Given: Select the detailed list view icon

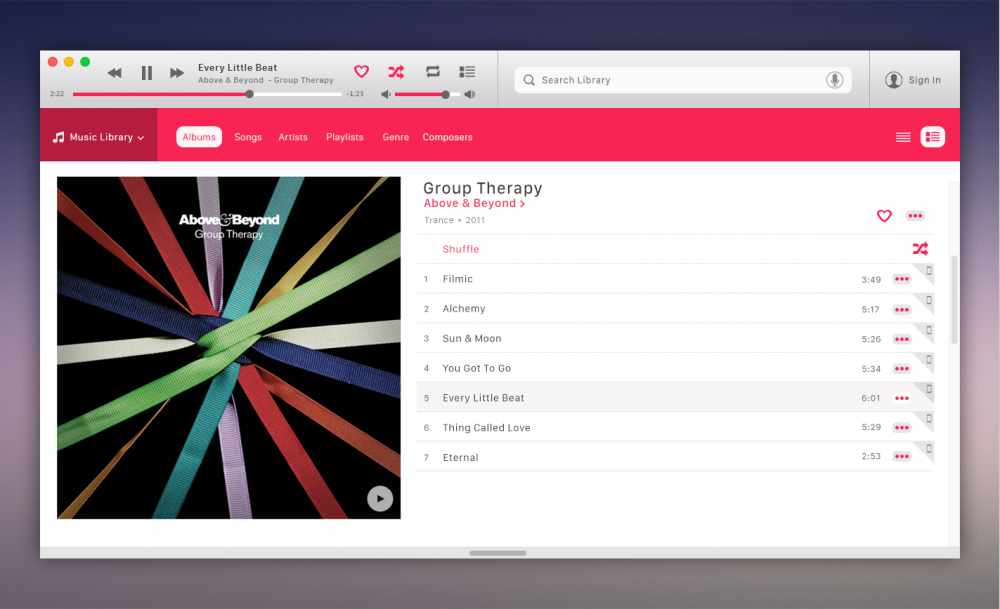Looking at the screenshot, I should (932, 137).
